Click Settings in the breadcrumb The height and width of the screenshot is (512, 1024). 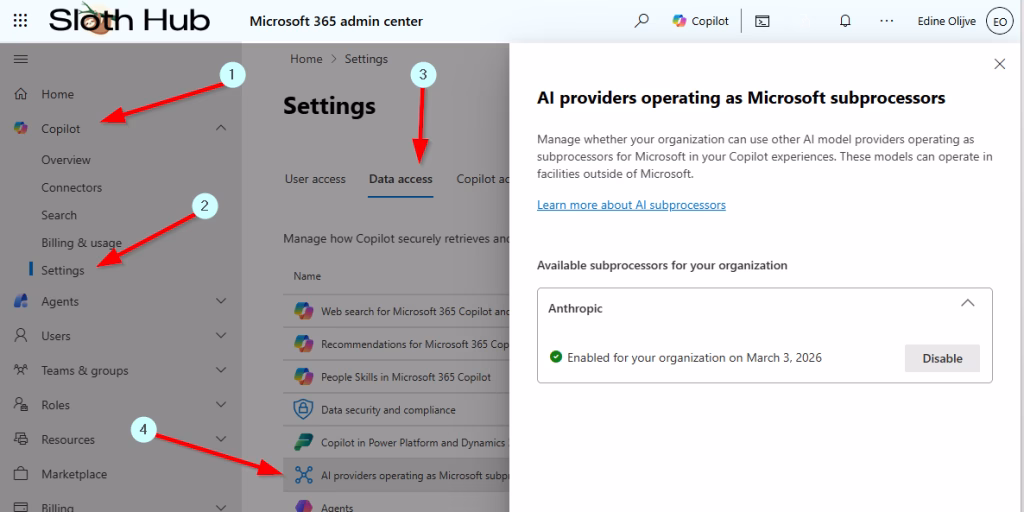pos(366,59)
